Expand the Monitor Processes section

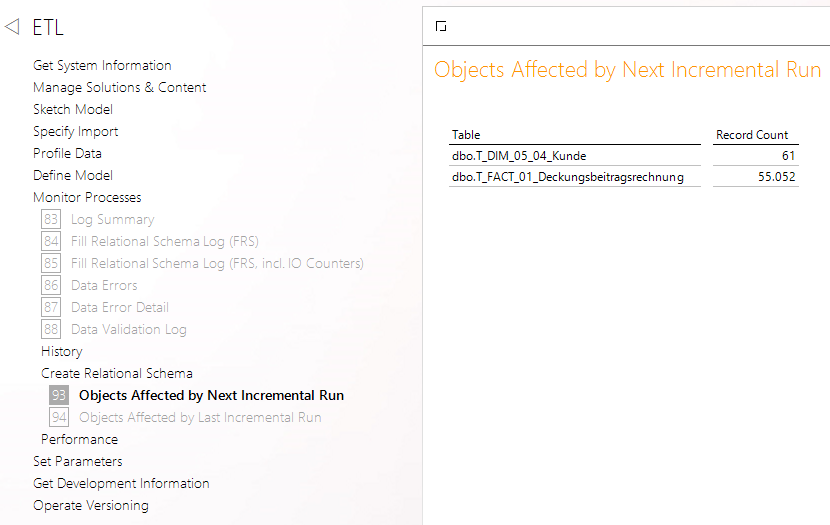(87, 197)
